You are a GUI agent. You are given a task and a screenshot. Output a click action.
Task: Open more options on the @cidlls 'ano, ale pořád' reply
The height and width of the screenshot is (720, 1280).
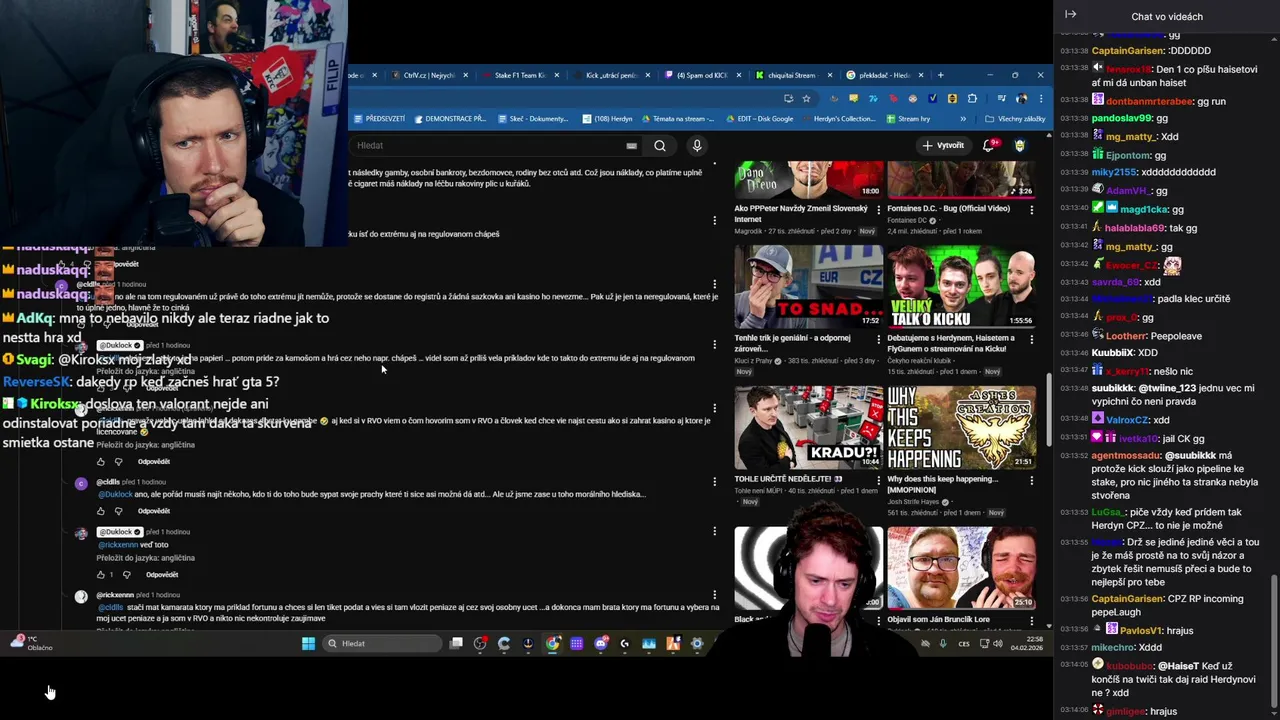point(714,482)
